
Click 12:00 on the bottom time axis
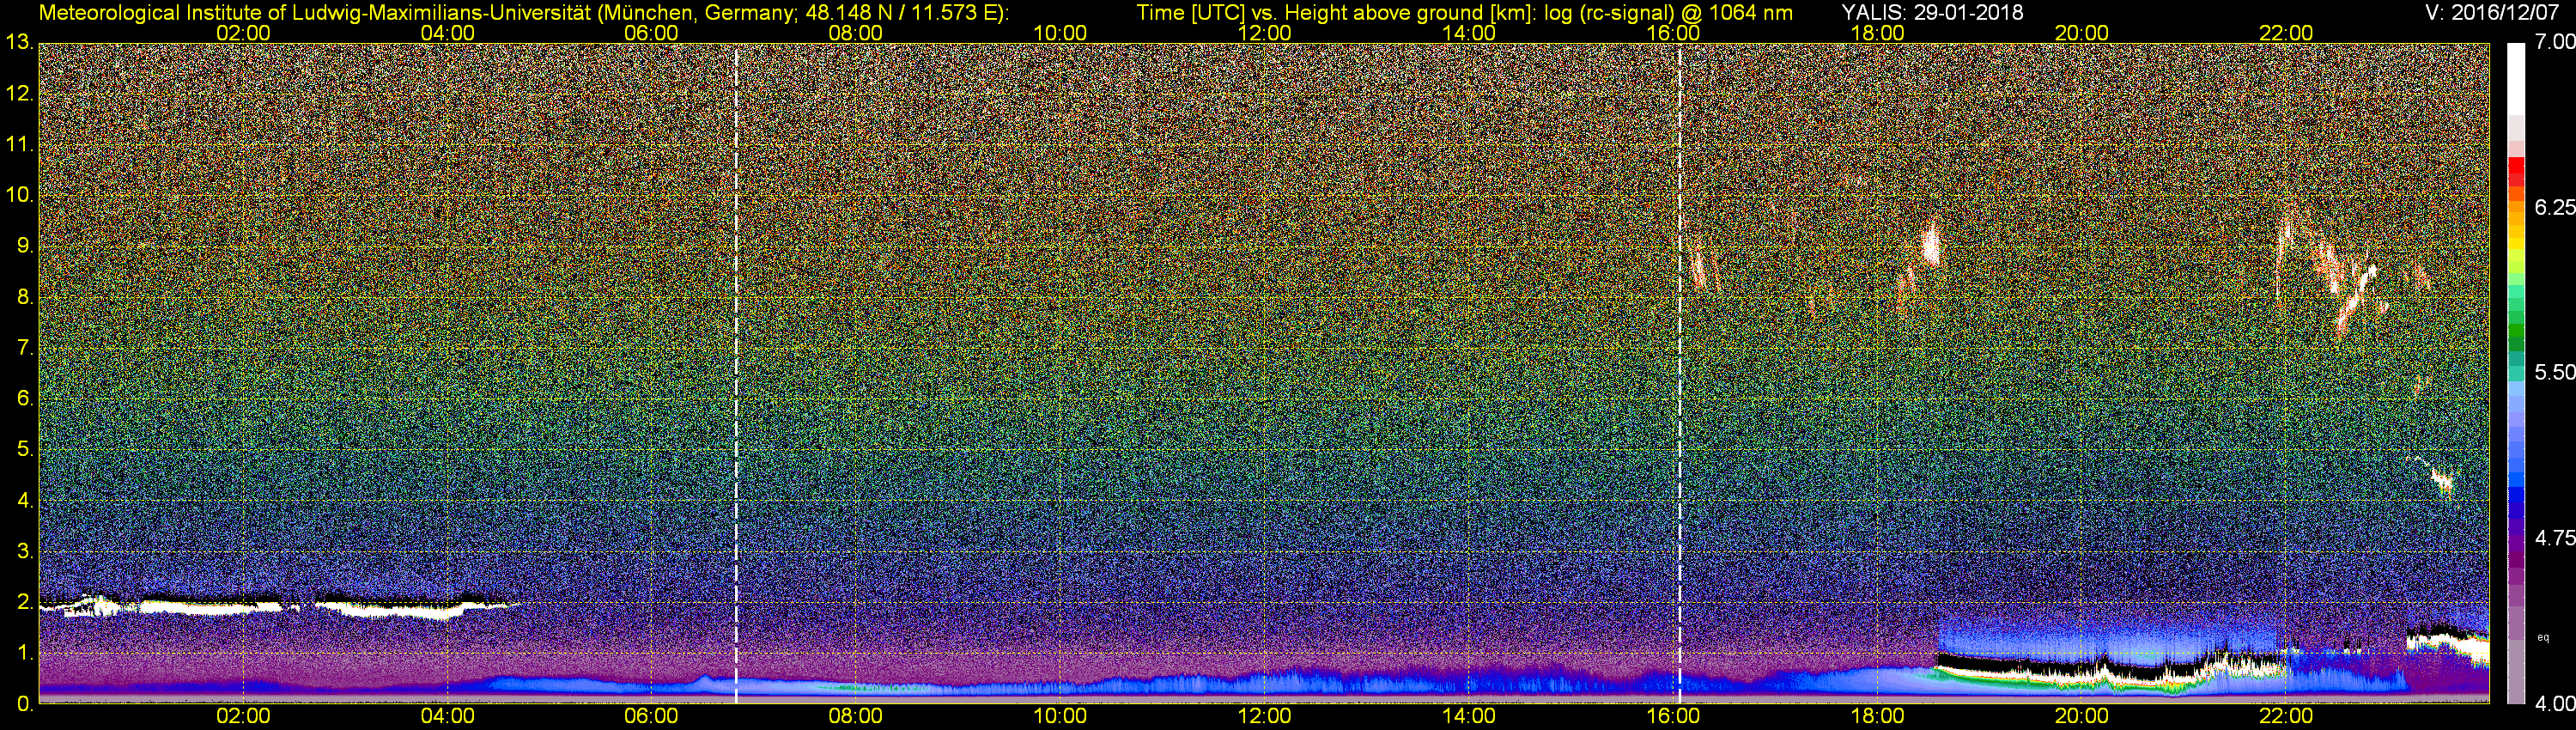click(x=1264, y=716)
